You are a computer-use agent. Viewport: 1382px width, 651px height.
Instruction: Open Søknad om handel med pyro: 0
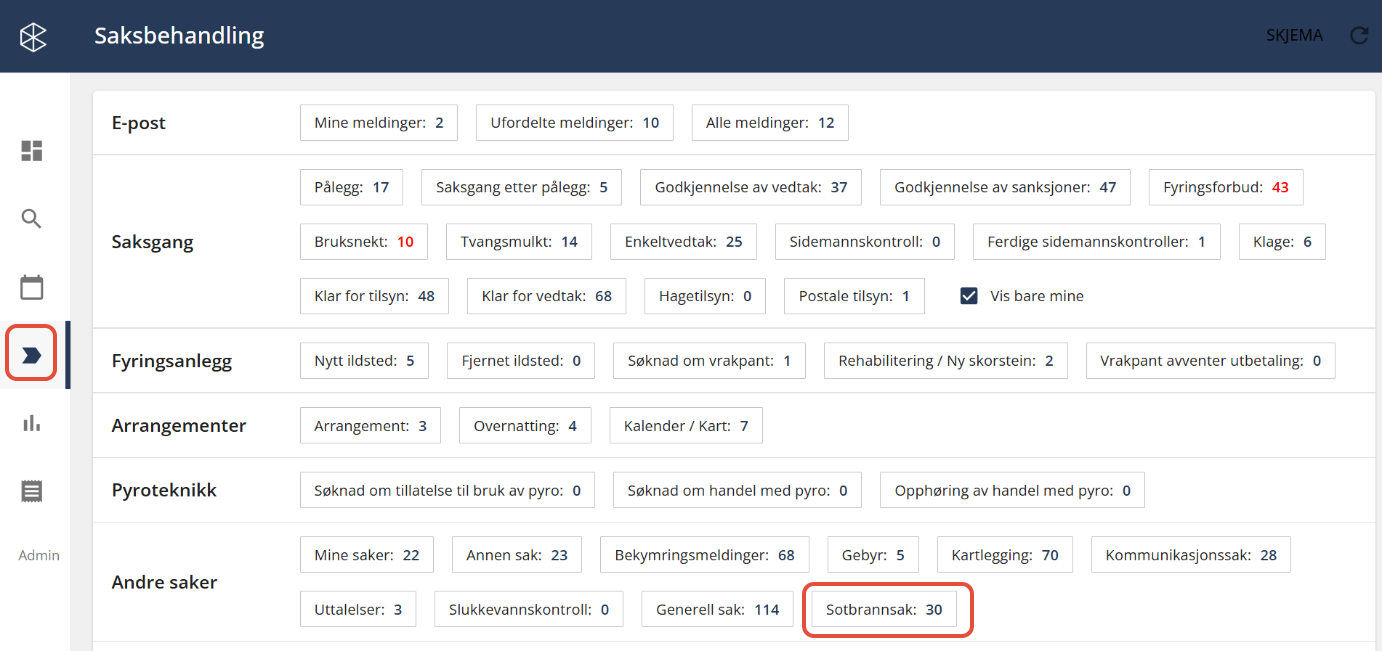[738, 491]
